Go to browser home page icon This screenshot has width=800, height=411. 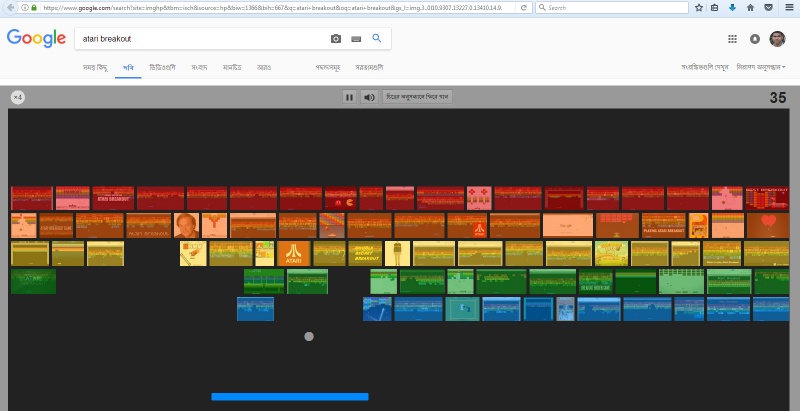750,8
